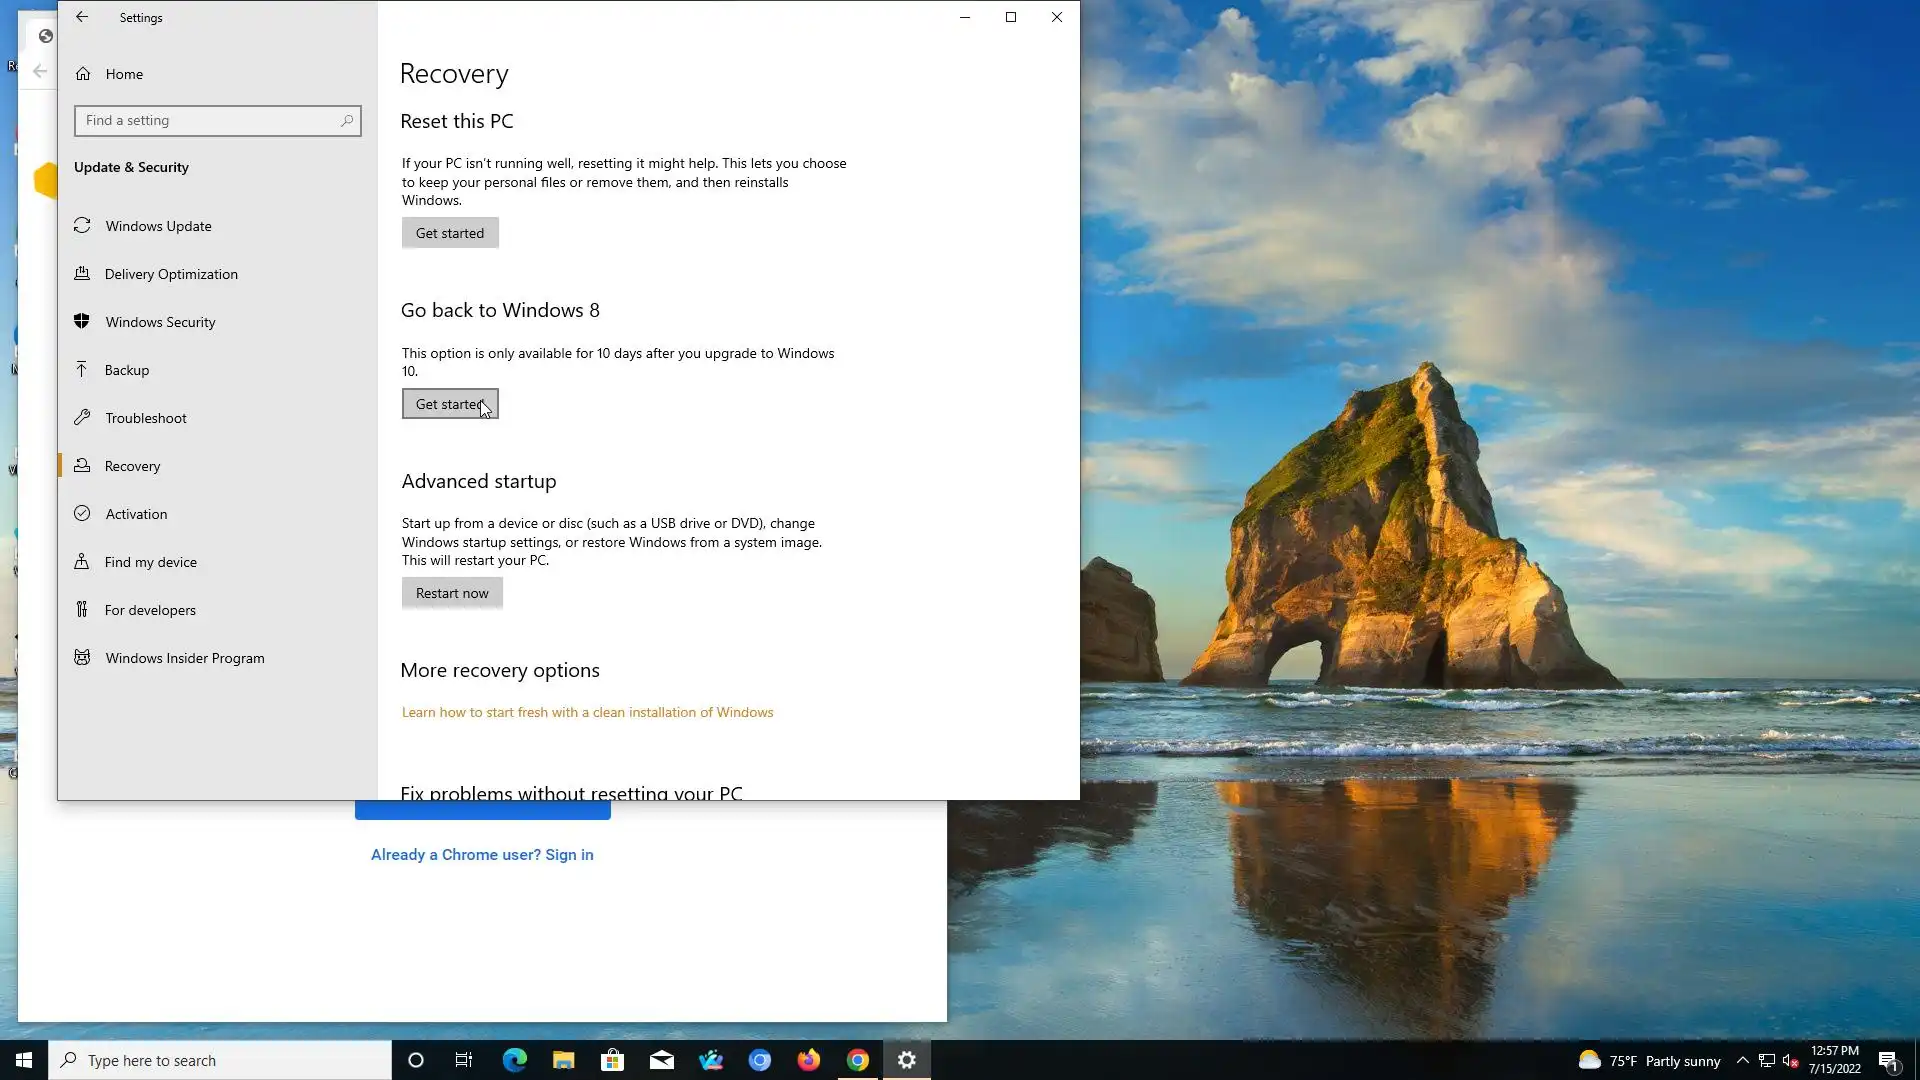The image size is (1920, 1080).
Task: Select Delivery Optimization in sidebar
Action: click(171, 274)
